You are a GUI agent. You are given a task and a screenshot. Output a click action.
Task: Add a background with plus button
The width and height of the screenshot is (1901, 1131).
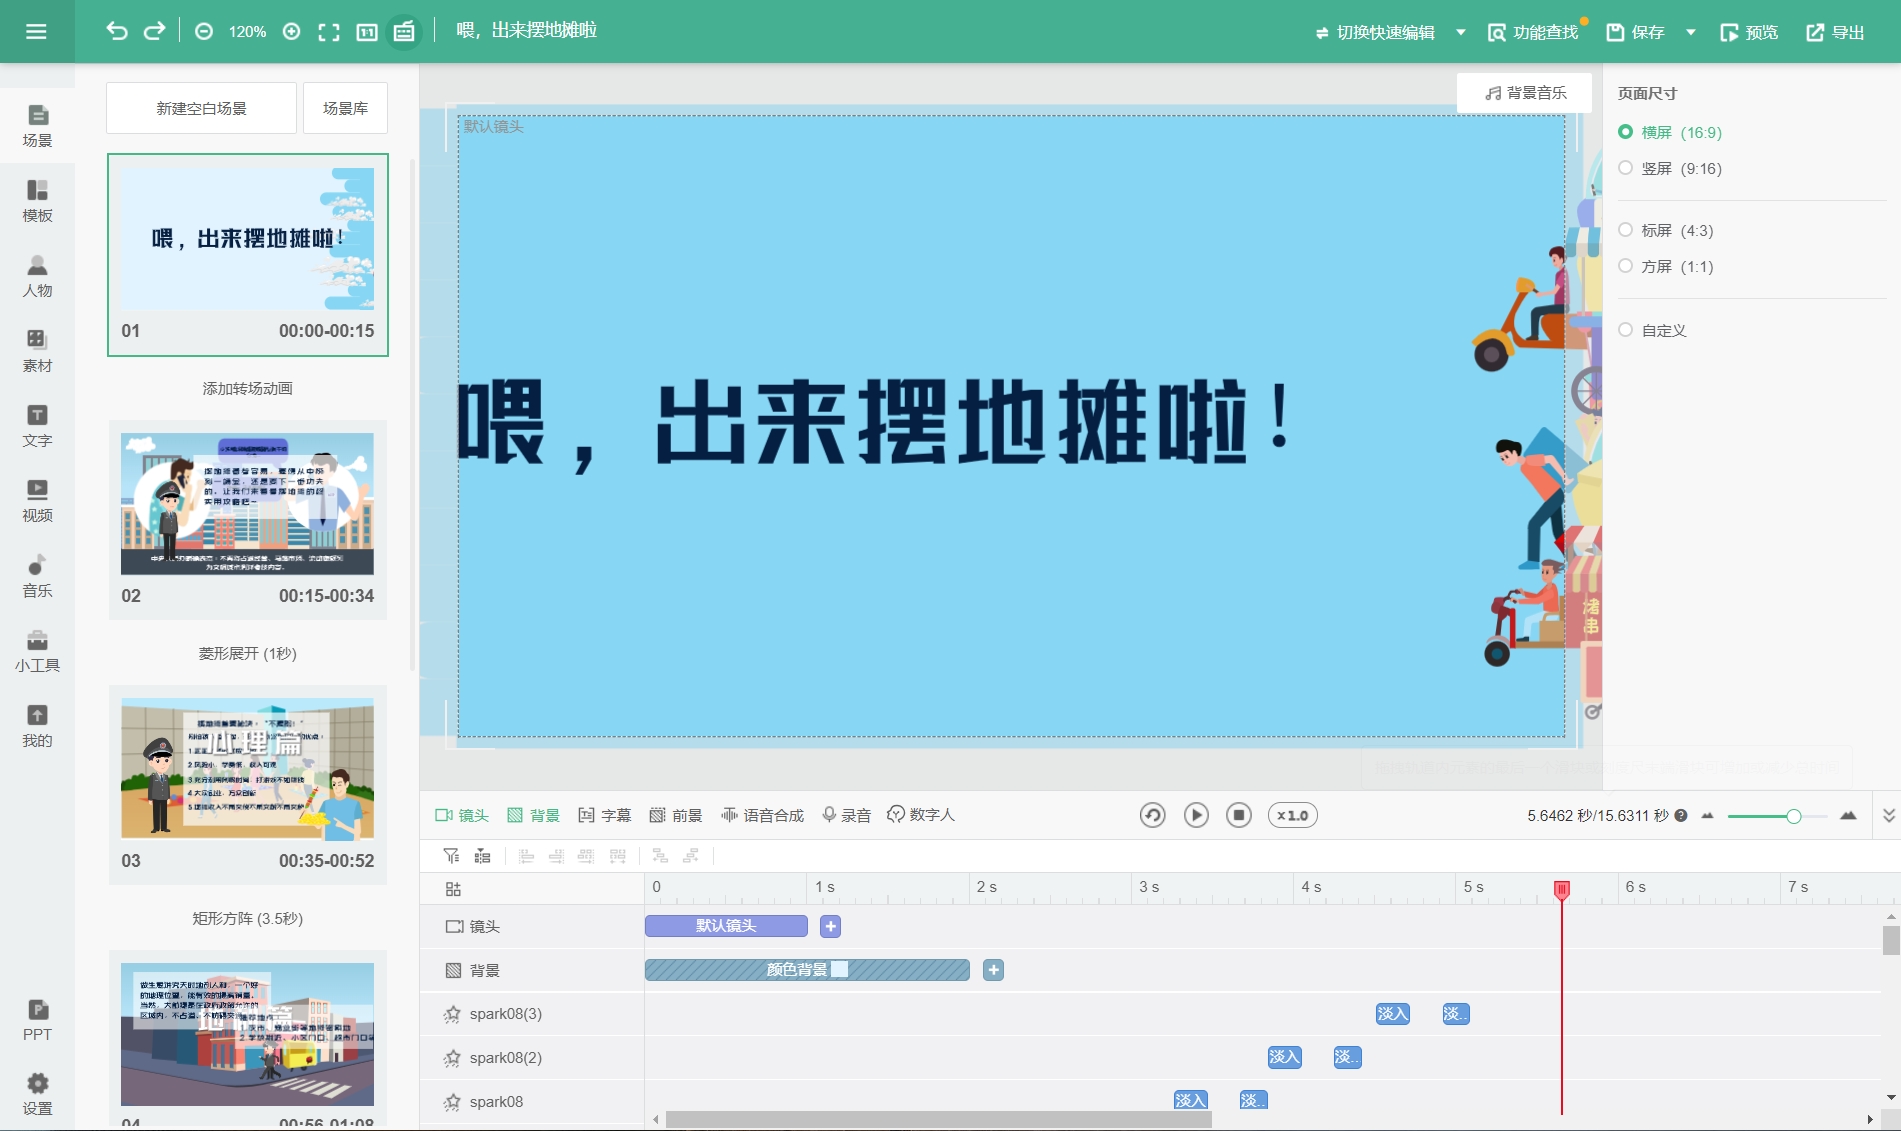pos(993,970)
